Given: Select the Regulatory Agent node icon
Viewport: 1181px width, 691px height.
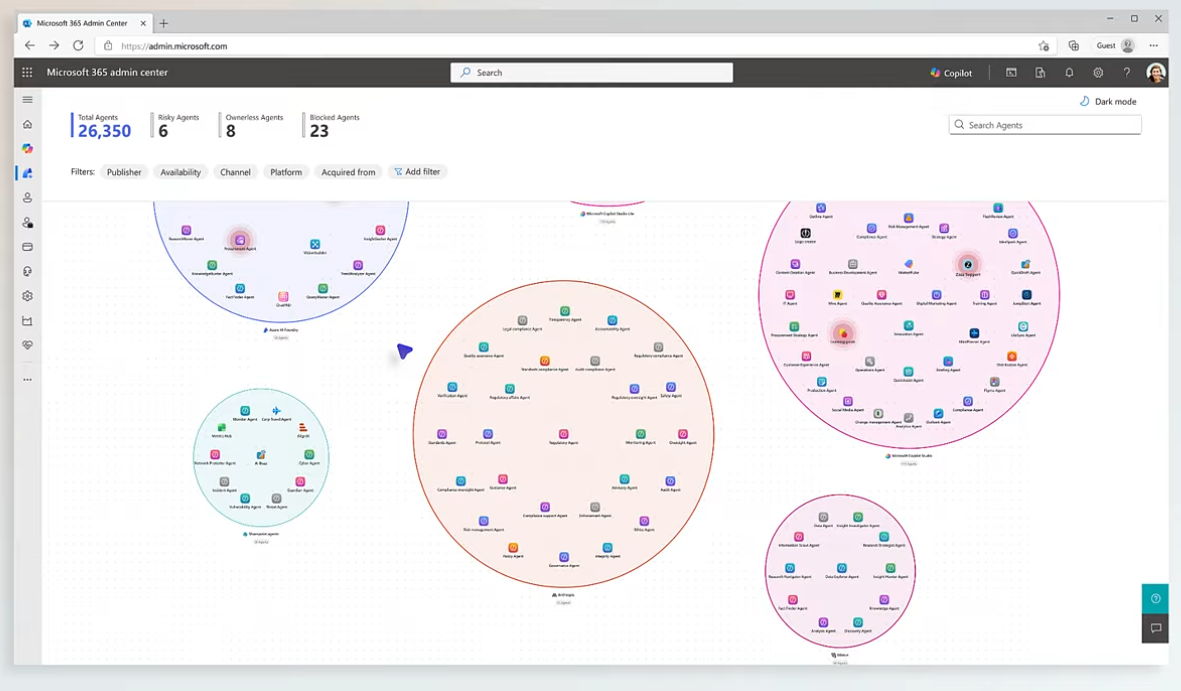Looking at the screenshot, I should tap(564, 435).
